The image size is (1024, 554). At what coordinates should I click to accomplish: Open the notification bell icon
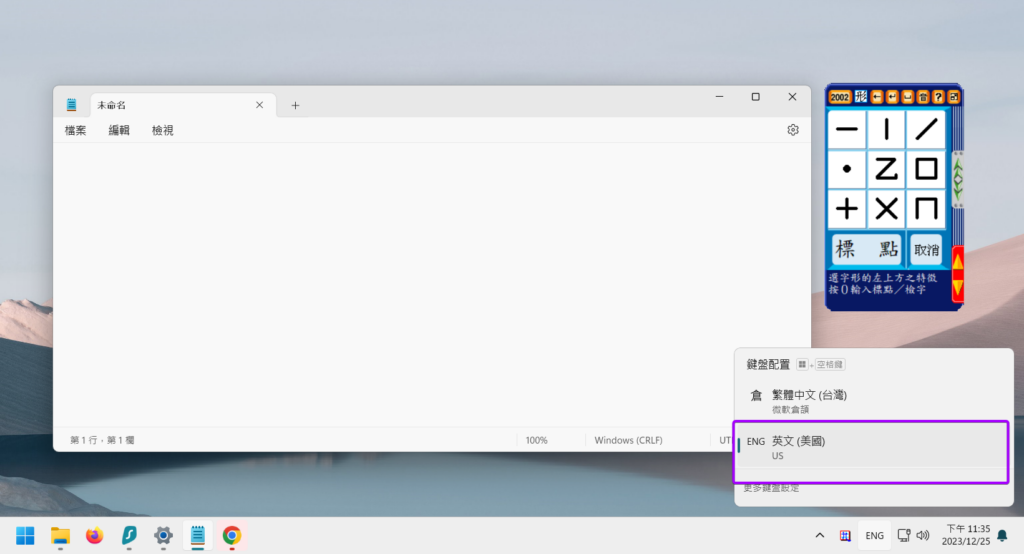point(1002,536)
